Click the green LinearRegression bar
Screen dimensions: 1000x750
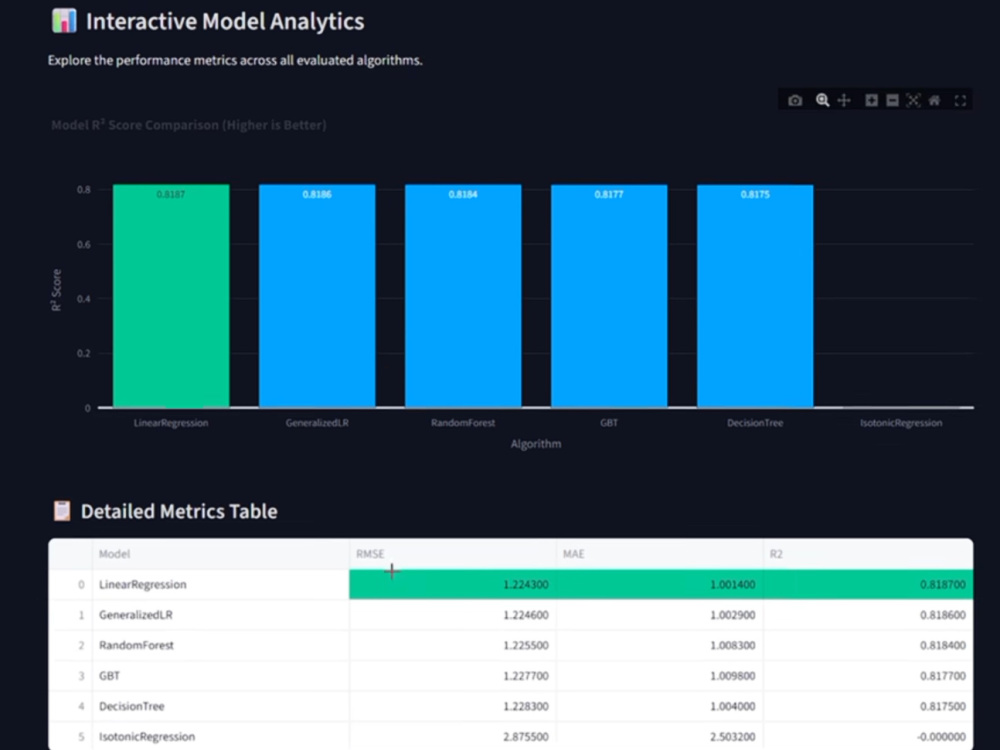pyautogui.click(x=171, y=296)
